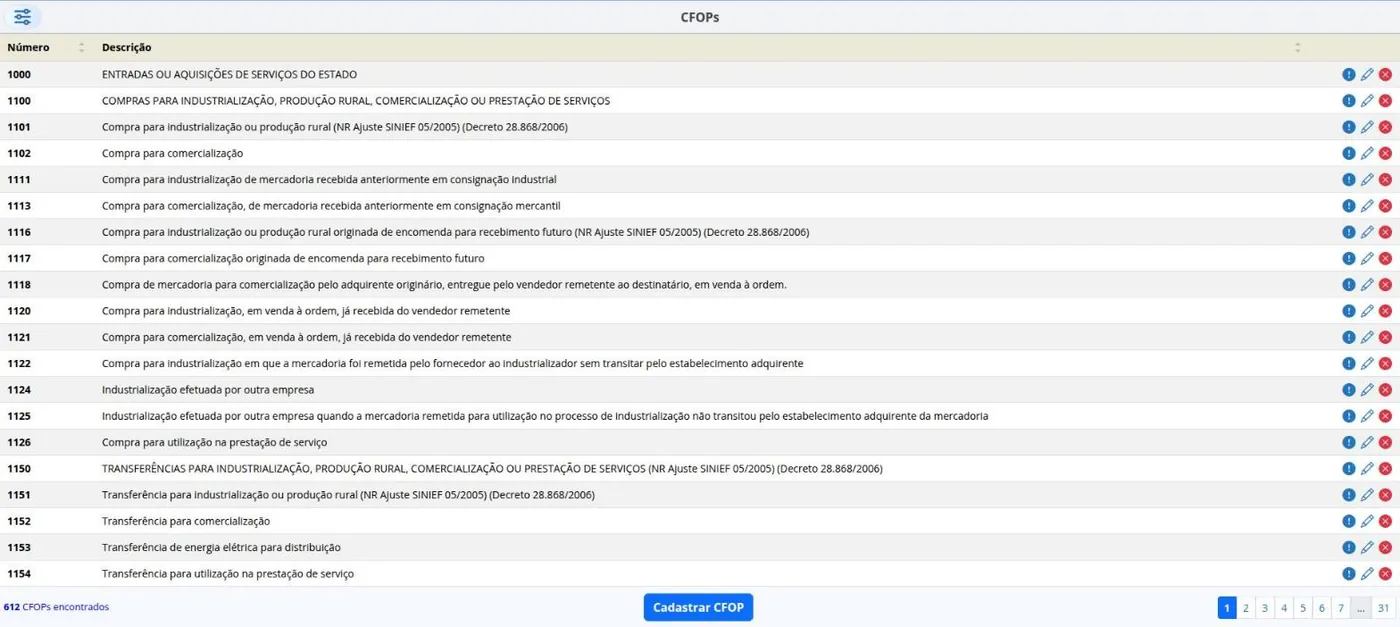This screenshot has height=627, width=1400.
Task: Sort table by Descrição column arrows
Action: [x=1298, y=48]
